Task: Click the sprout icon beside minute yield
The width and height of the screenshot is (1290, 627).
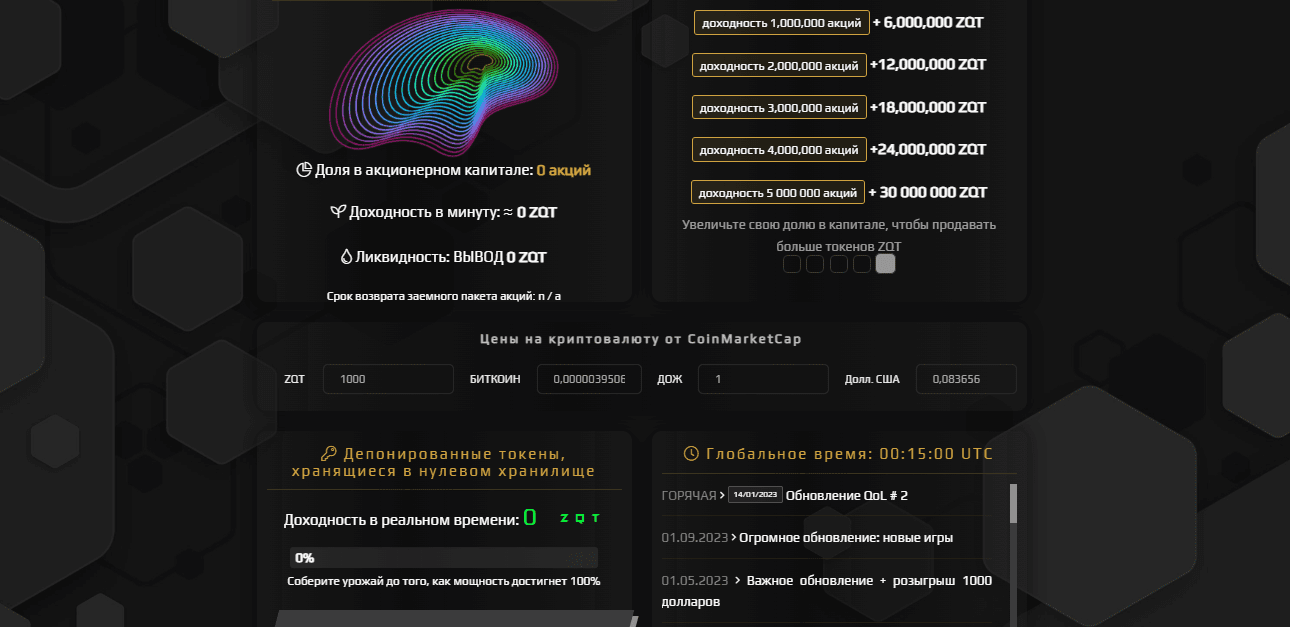Action: [x=340, y=212]
